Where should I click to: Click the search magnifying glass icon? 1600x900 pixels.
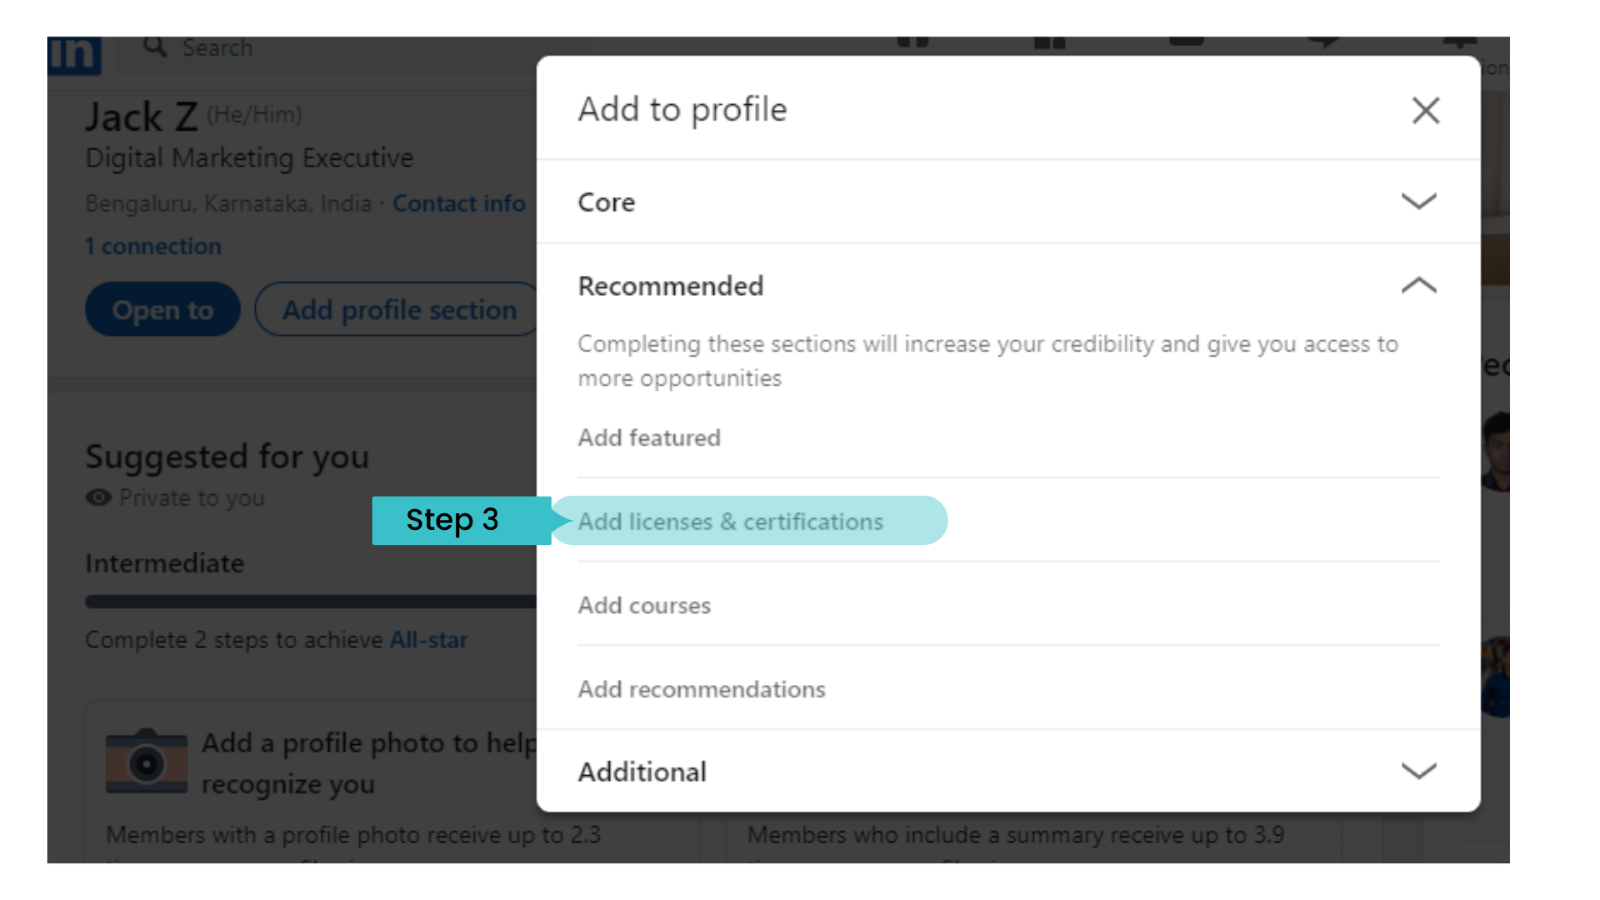point(153,46)
